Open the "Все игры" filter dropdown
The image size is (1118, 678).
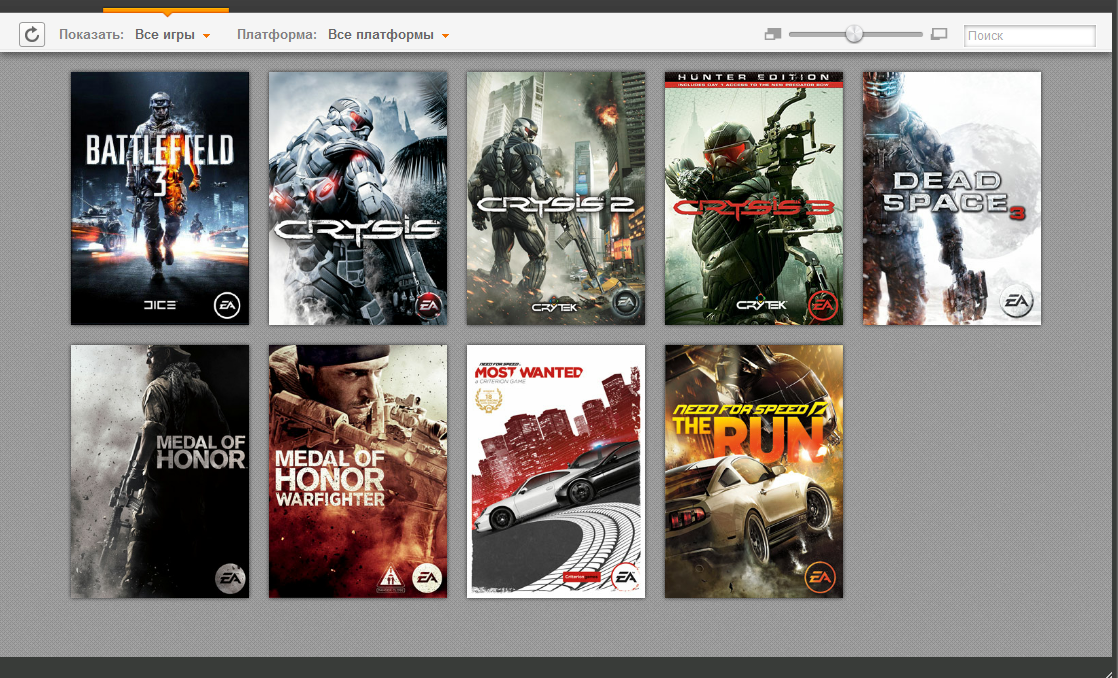173,35
